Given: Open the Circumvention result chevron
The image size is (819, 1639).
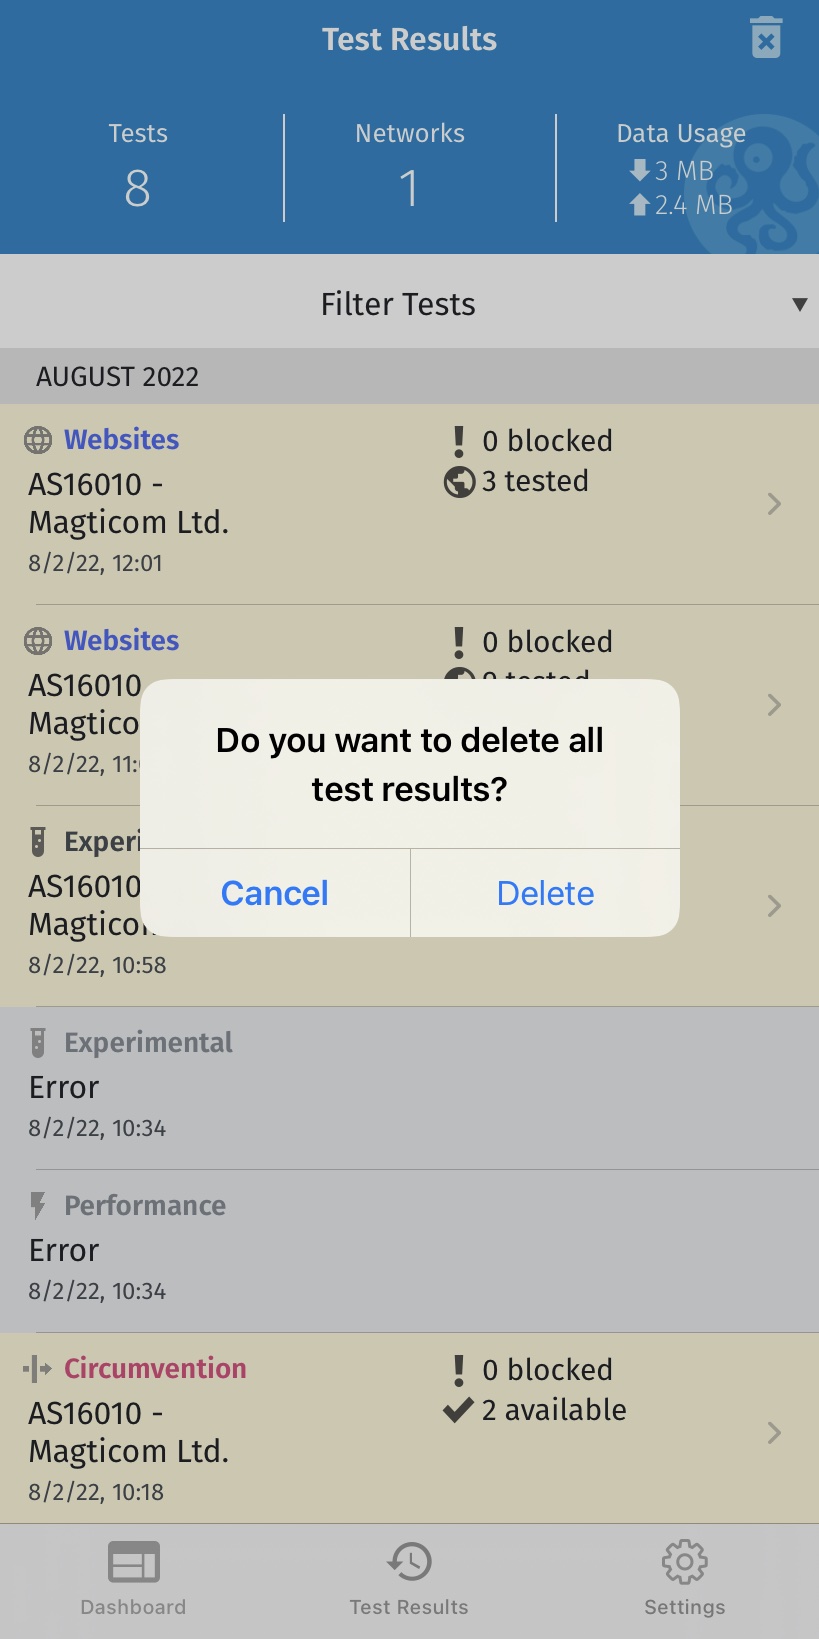Looking at the screenshot, I should [774, 1433].
